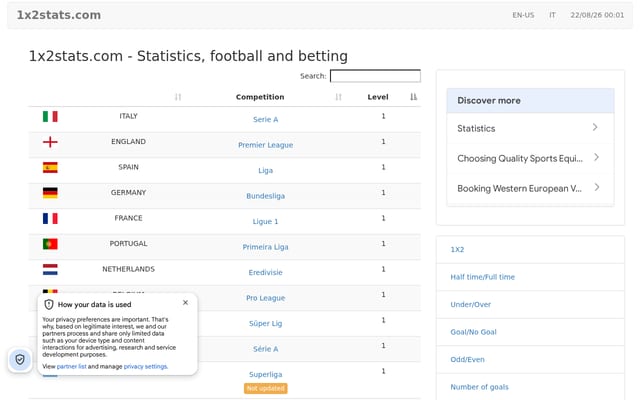Switch language to EN-US

click(523, 15)
